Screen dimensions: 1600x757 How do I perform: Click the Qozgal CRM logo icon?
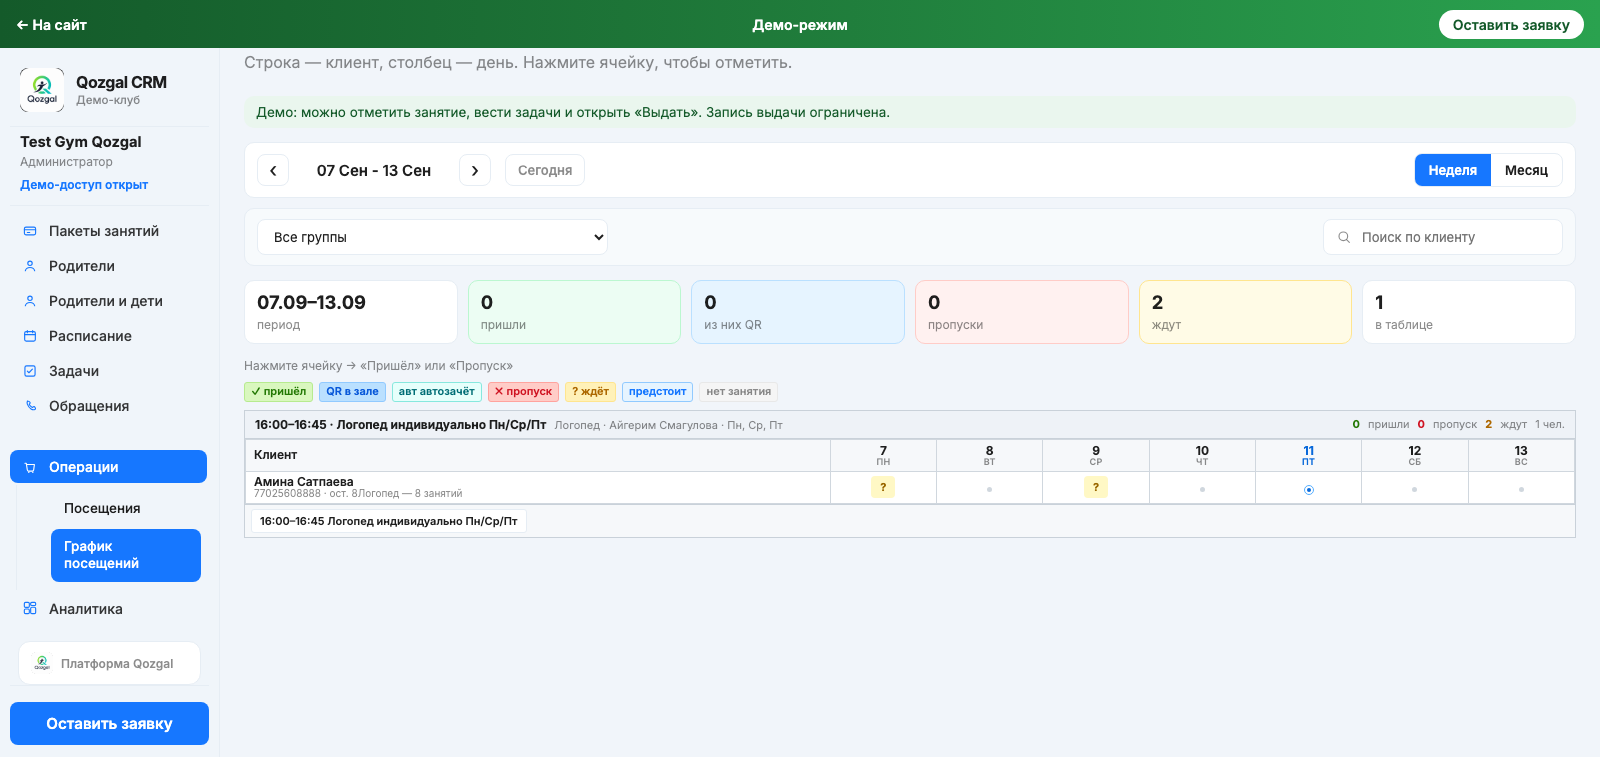pyautogui.click(x=42, y=90)
